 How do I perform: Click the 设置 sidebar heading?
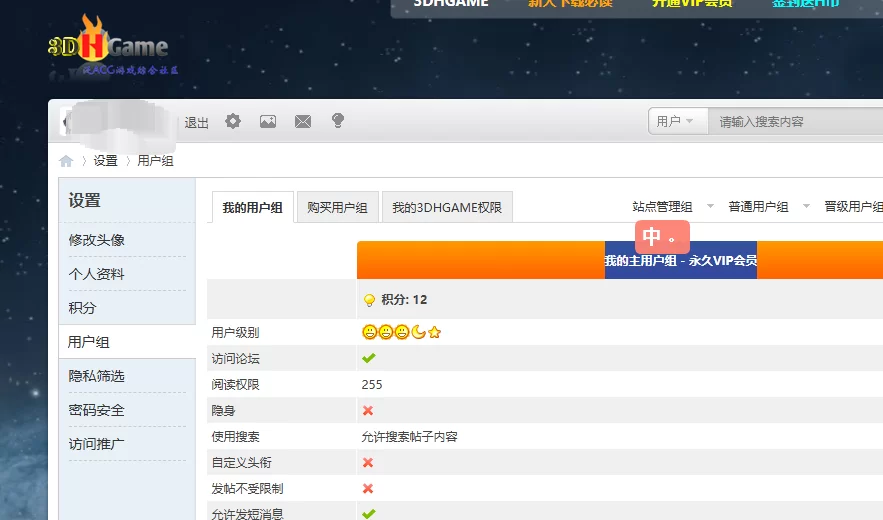[84, 201]
